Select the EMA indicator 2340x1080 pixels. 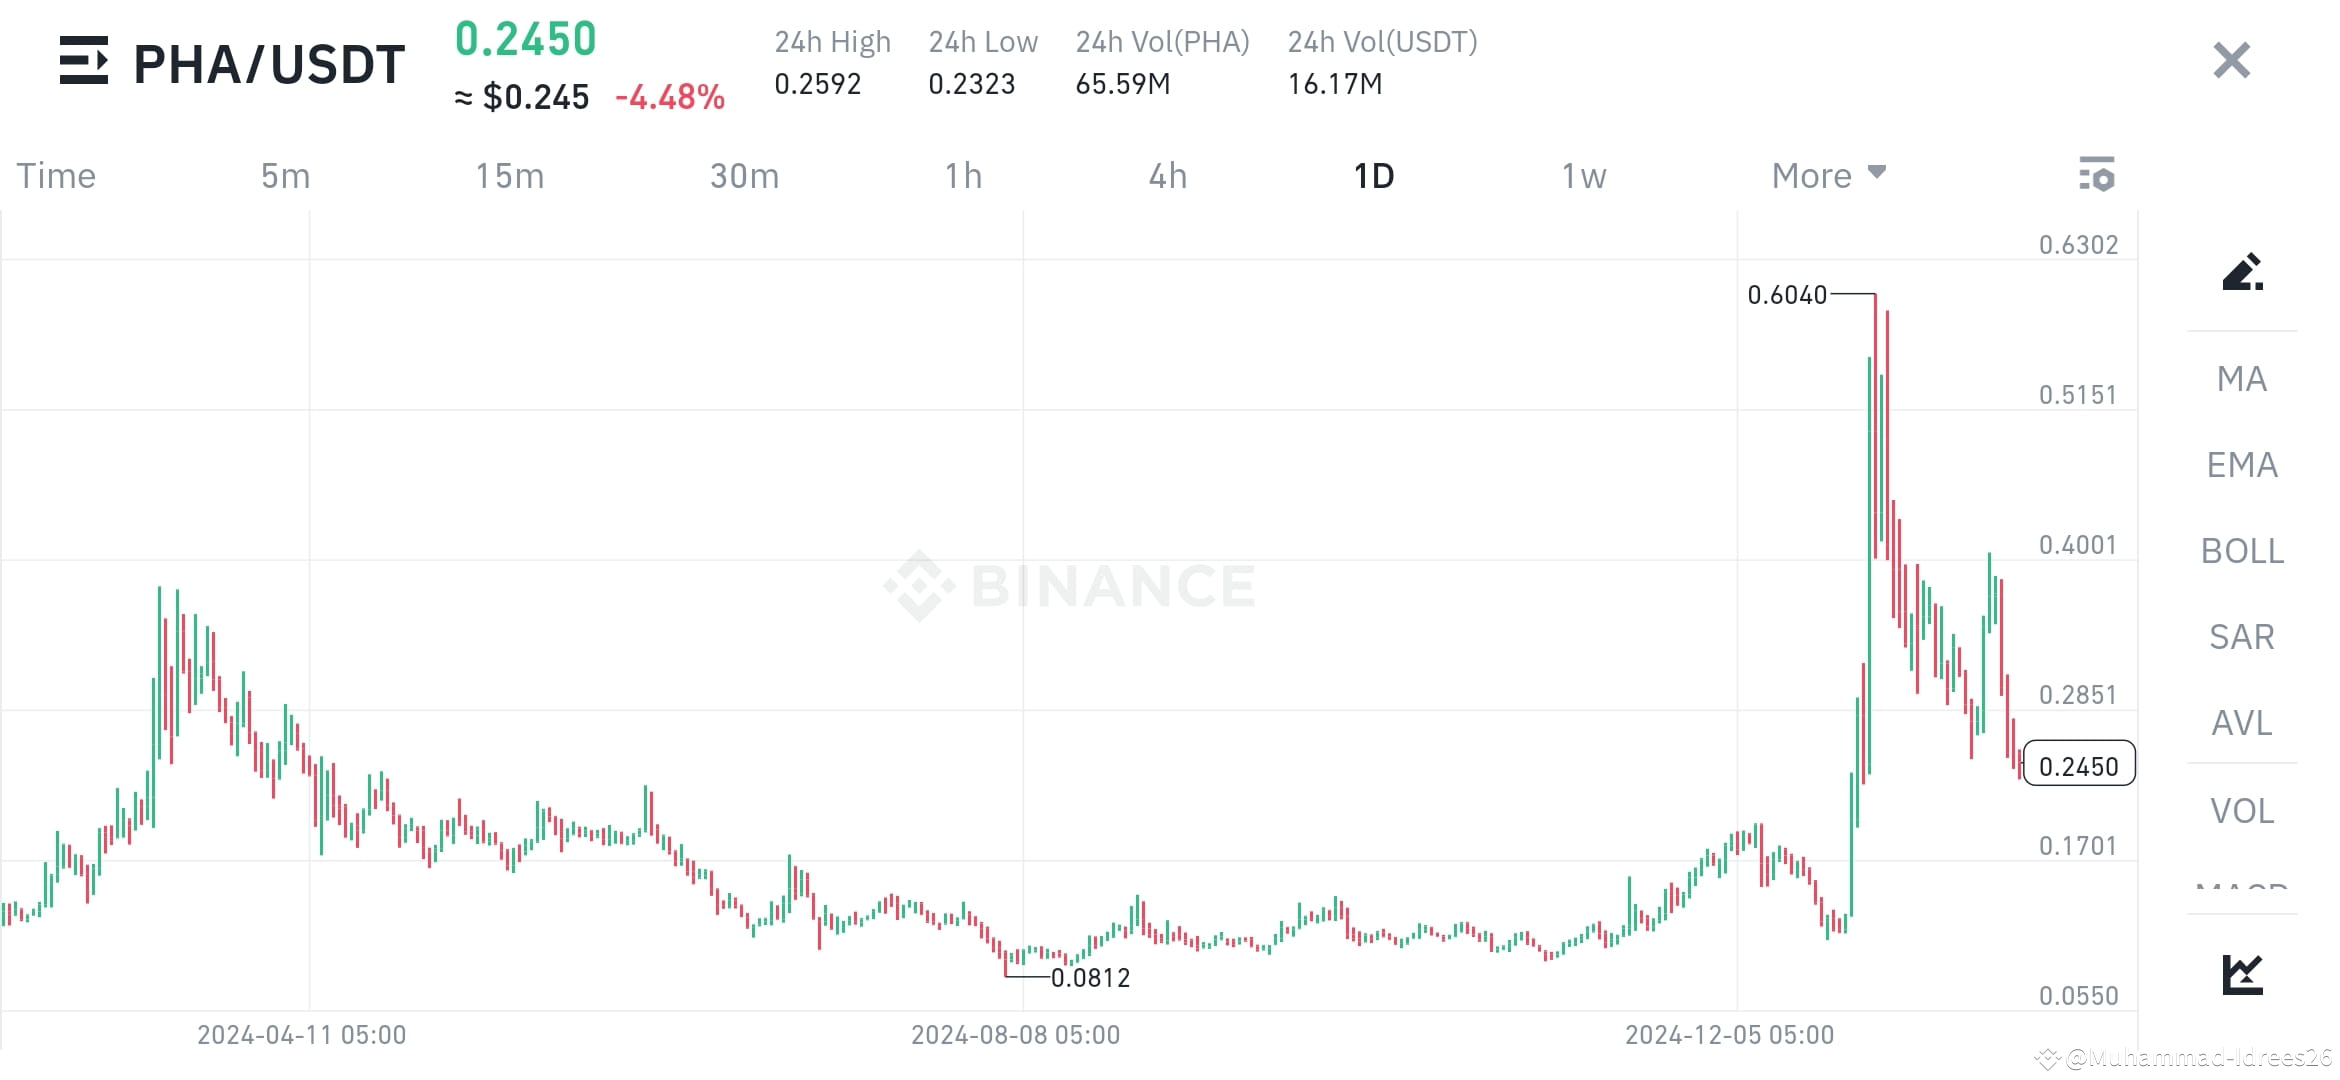[2241, 465]
